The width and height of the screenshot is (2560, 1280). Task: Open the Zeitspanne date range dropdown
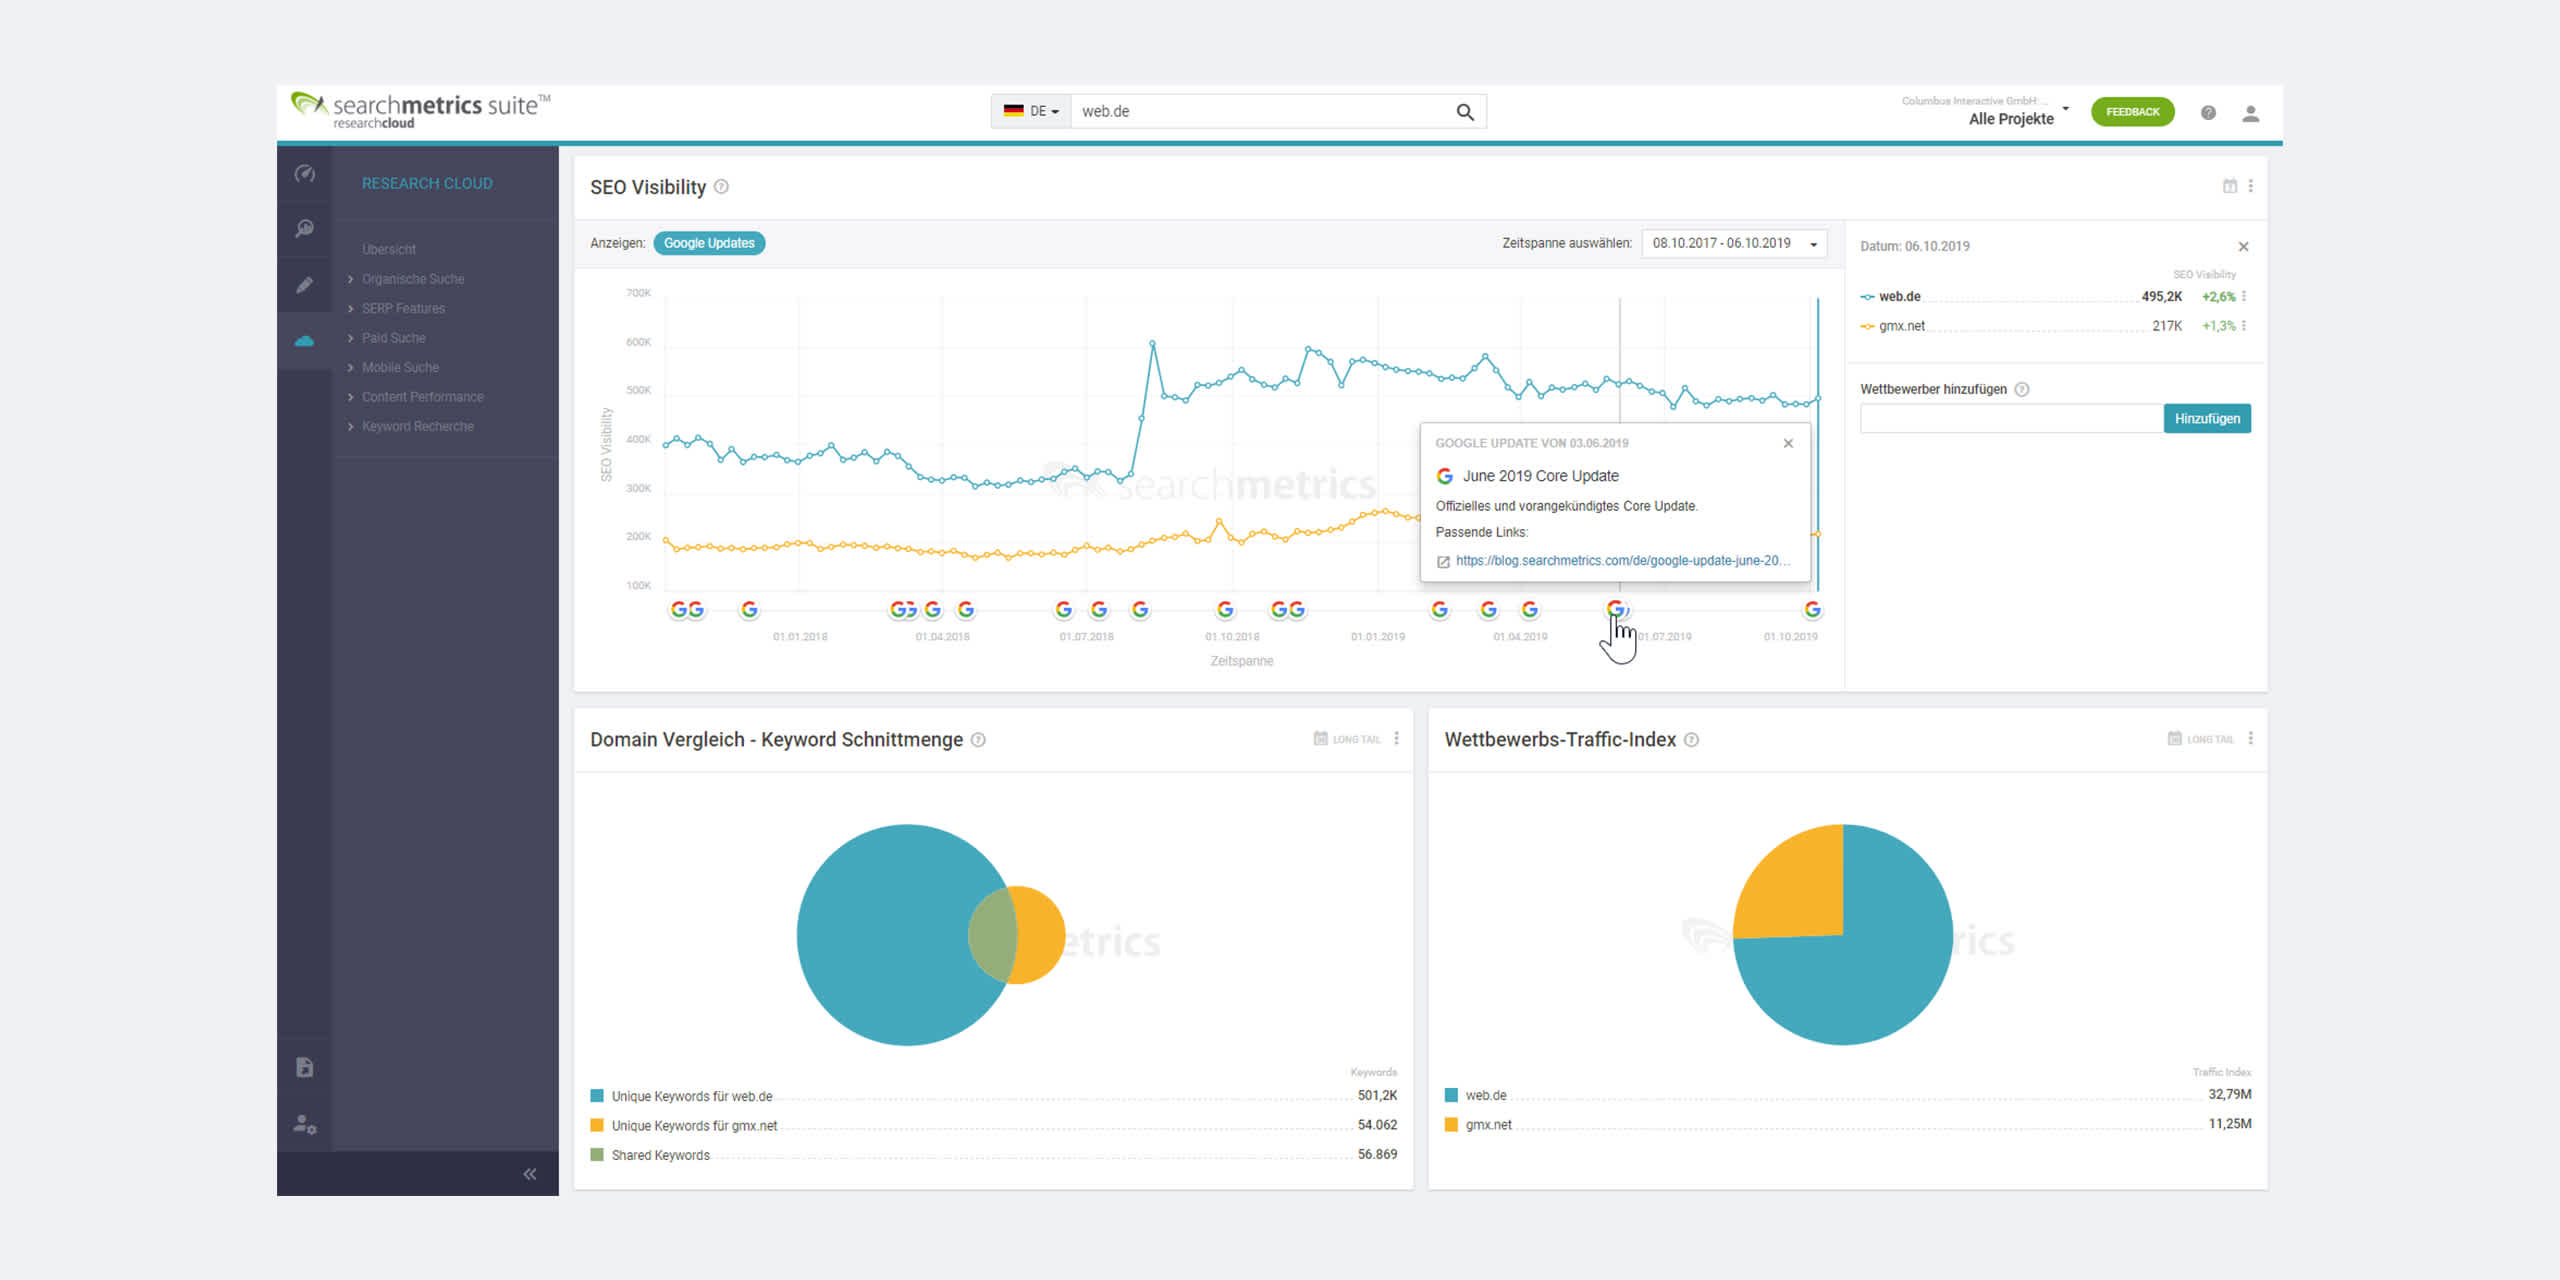1734,243
